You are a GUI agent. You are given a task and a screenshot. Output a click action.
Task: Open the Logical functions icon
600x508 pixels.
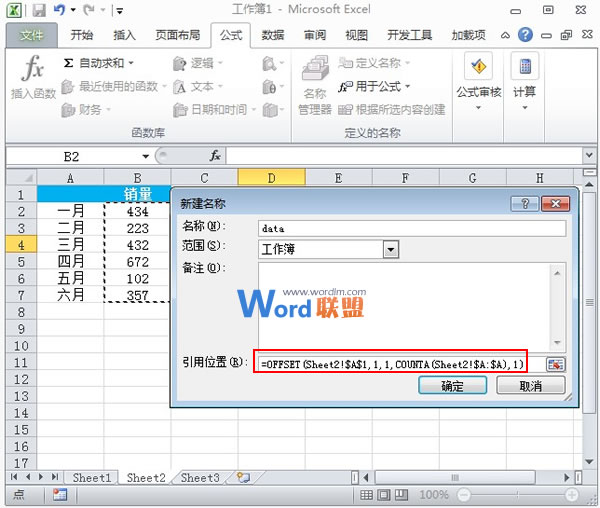(179, 63)
